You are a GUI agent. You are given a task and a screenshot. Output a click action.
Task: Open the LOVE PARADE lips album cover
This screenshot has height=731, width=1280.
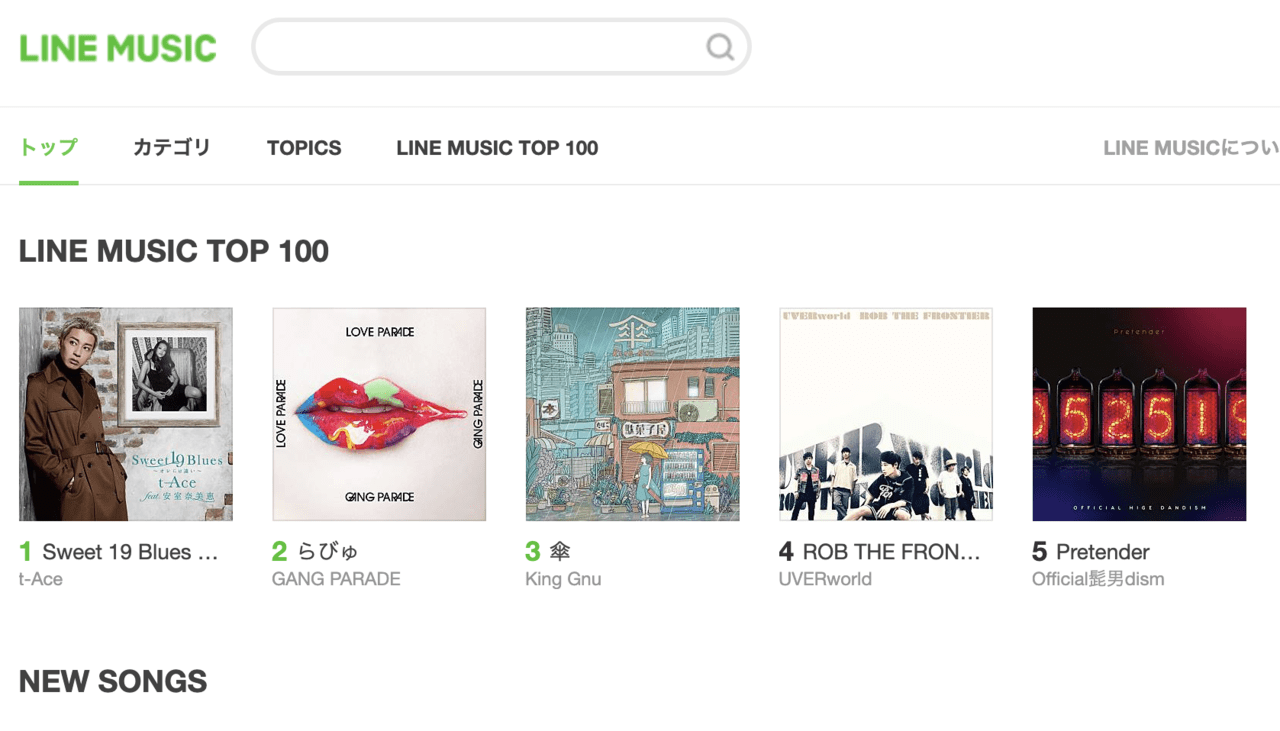(379, 414)
